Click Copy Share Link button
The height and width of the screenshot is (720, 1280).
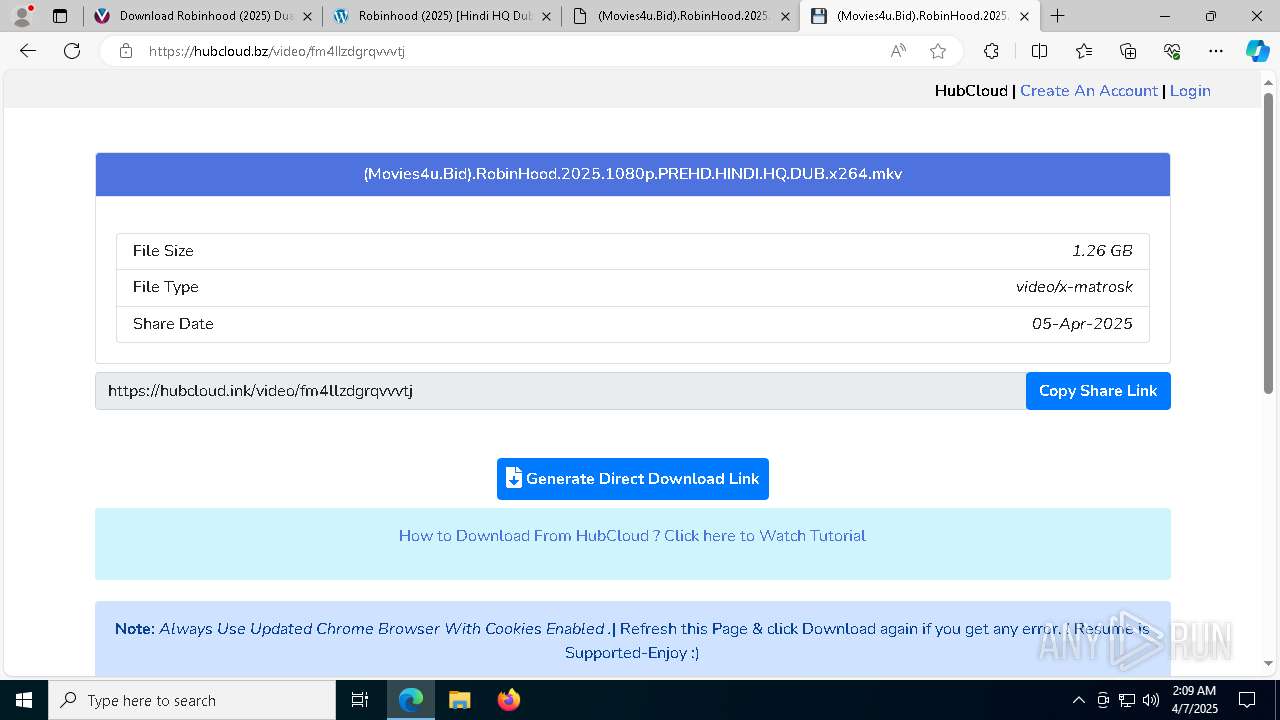tap(1098, 391)
